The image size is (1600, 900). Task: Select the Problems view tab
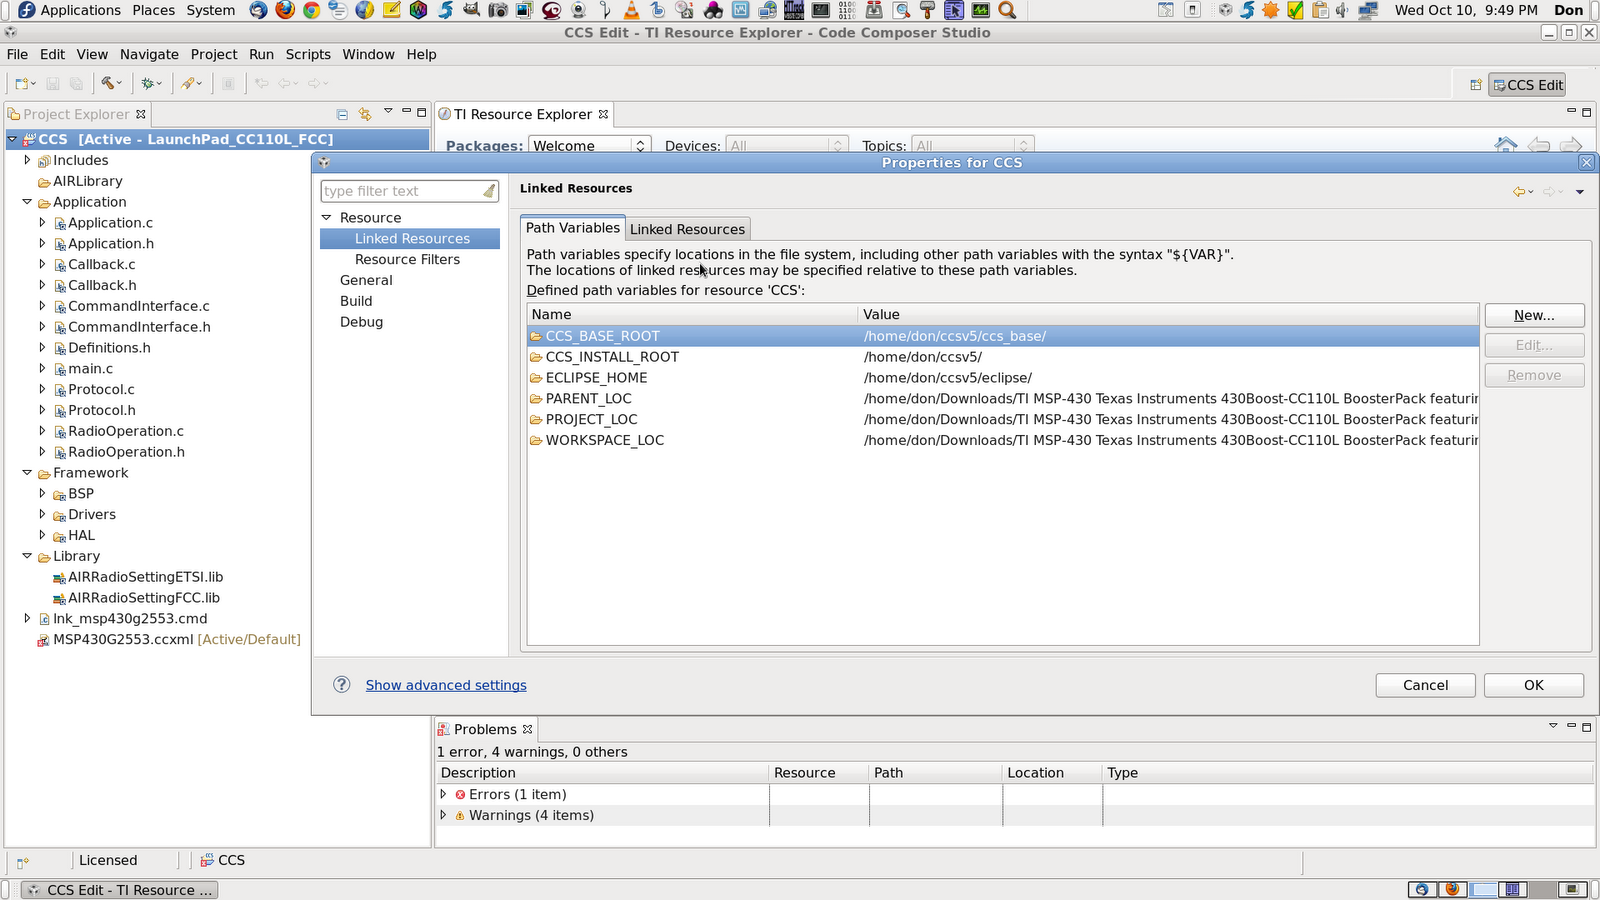(x=485, y=729)
